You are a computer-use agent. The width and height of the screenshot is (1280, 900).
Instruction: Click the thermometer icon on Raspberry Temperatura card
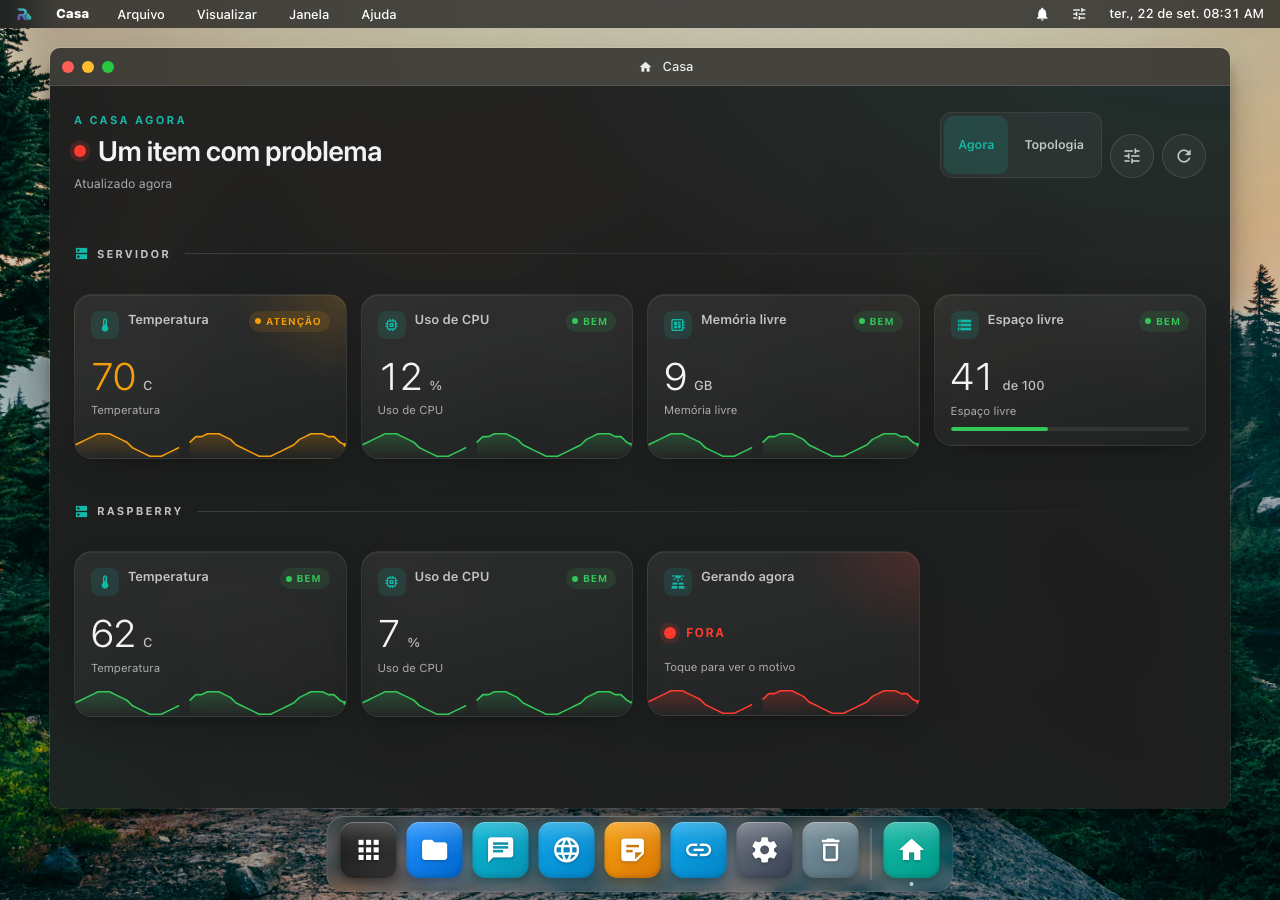[105, 582]
